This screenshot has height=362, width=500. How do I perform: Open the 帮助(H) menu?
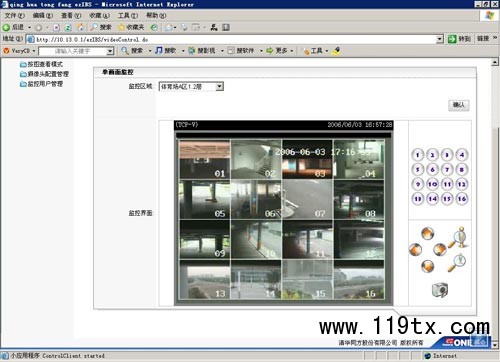[156, 15]
